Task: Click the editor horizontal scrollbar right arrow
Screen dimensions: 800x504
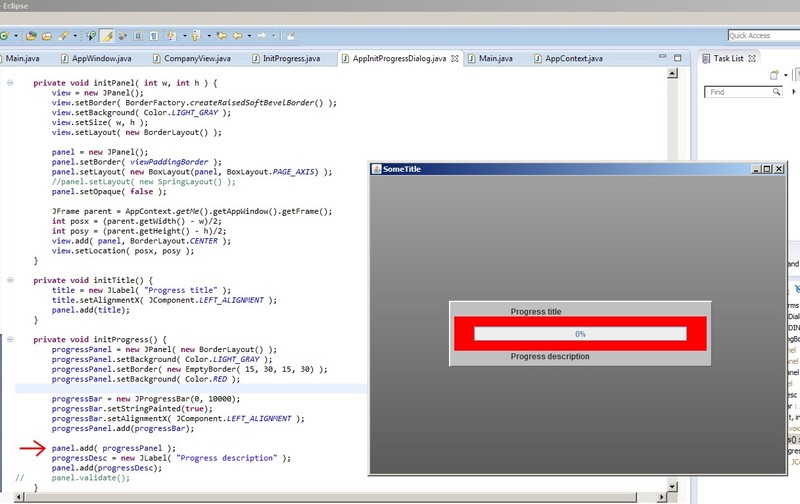Action: click(x=661, y=496)
